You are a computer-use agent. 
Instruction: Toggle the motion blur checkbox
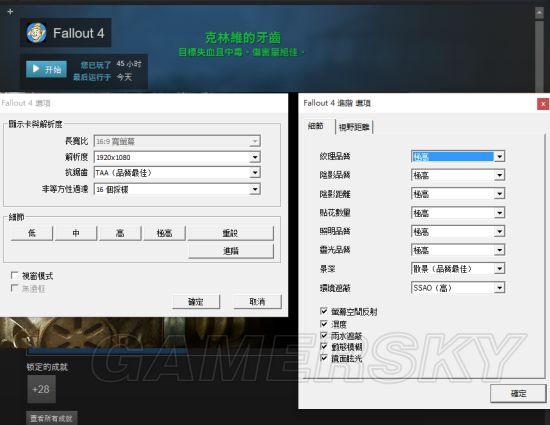pos(324,346)
